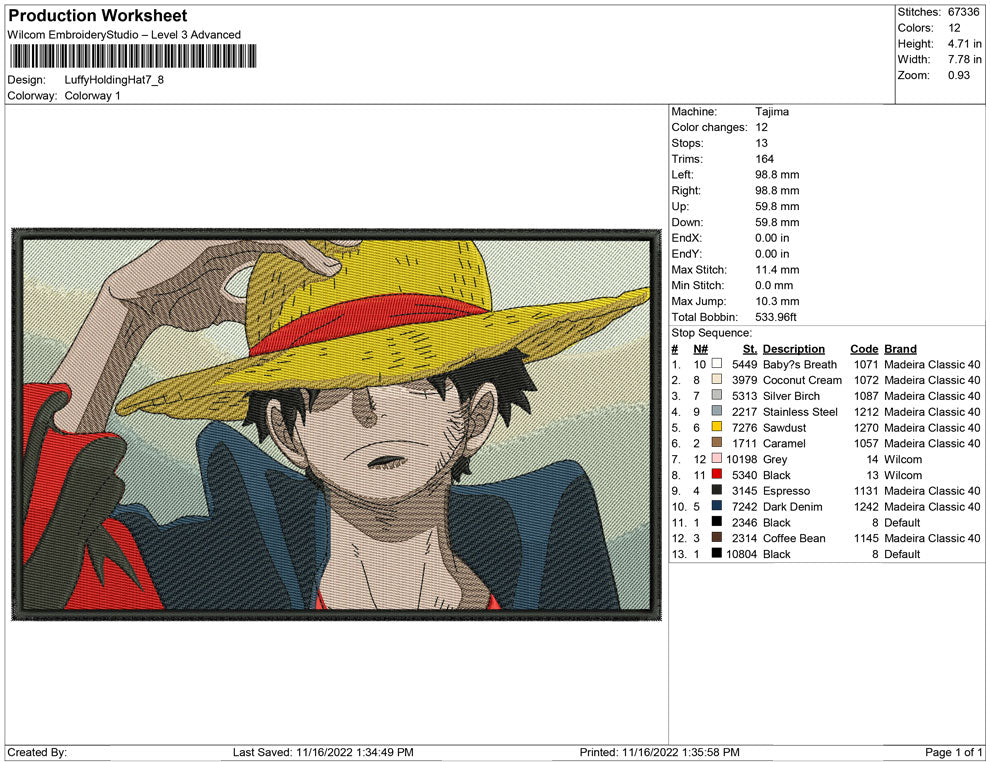Click the 'Colorway 1' value

92,96
